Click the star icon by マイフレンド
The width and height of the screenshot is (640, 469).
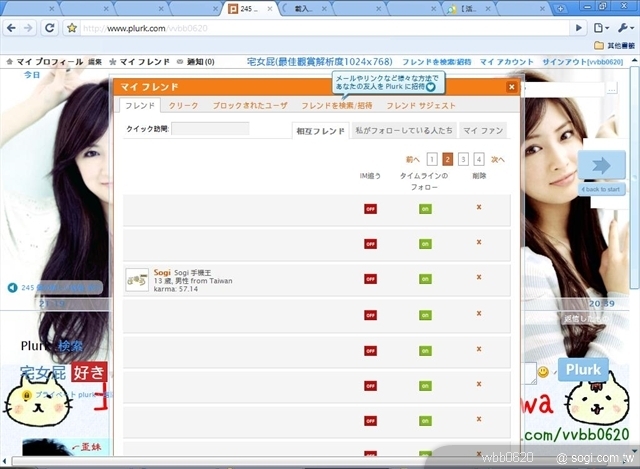[x=113, y=62]
